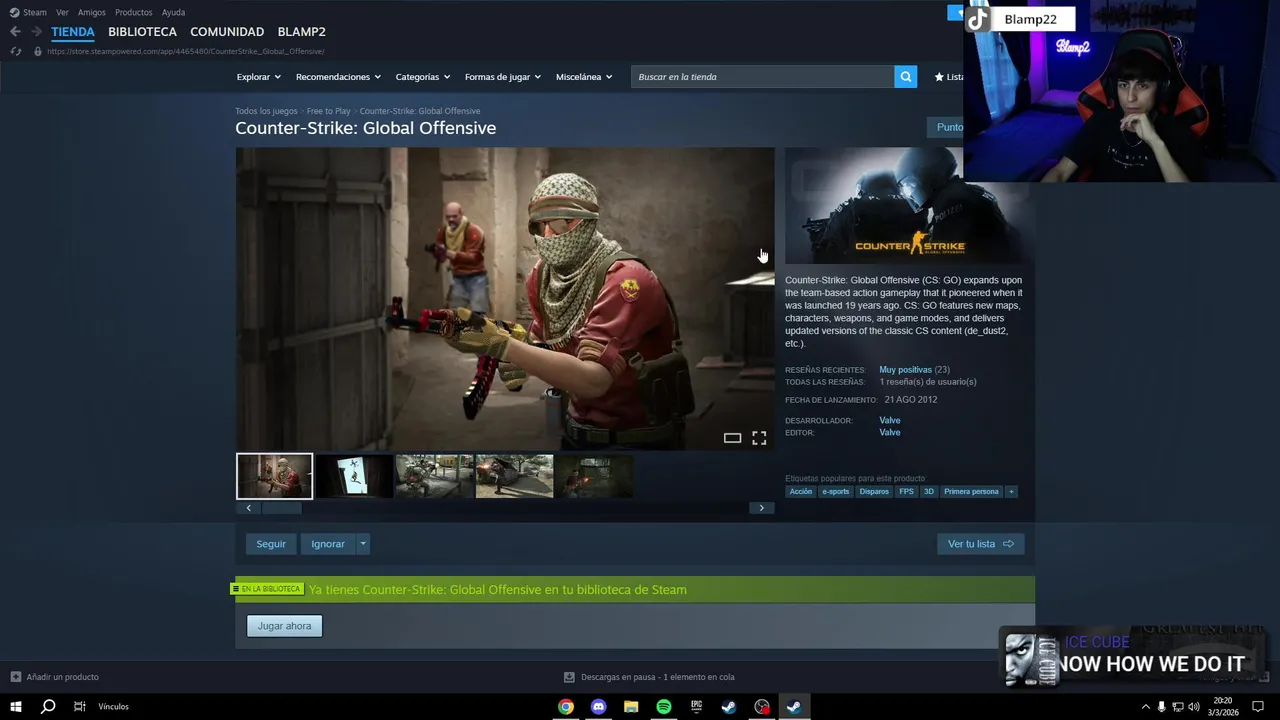Viewport: 1280px width, 720px height.
Task: Click the Ignorar button
Action: click(328, 544)
